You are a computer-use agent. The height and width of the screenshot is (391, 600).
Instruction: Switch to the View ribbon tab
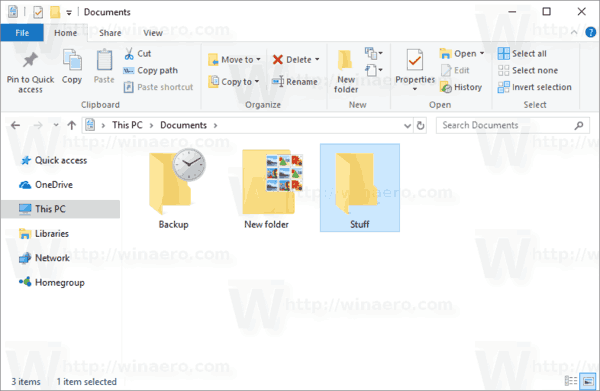[153, 33]
